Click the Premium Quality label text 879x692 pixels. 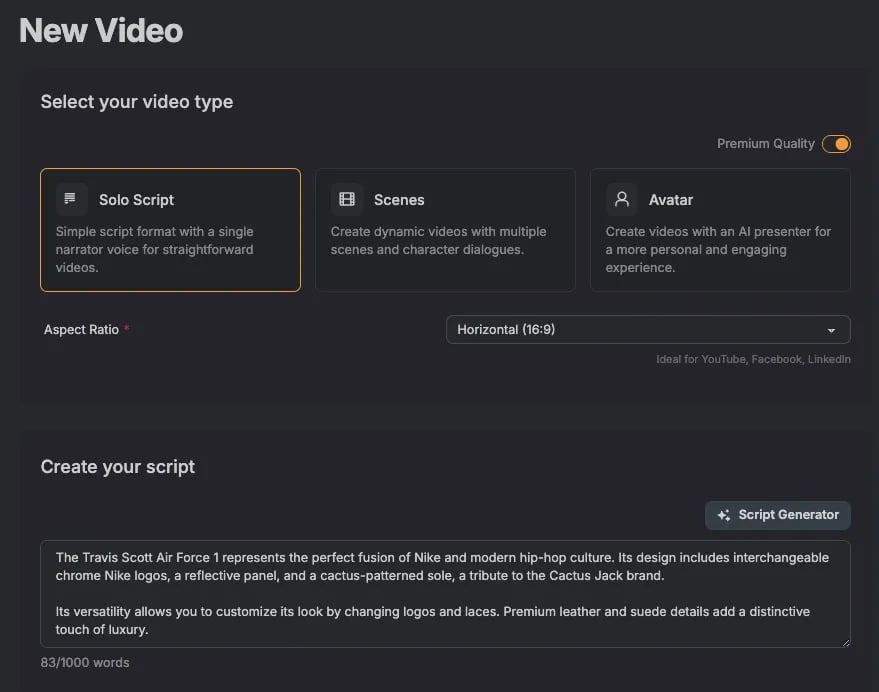click(x=765, y=144)
